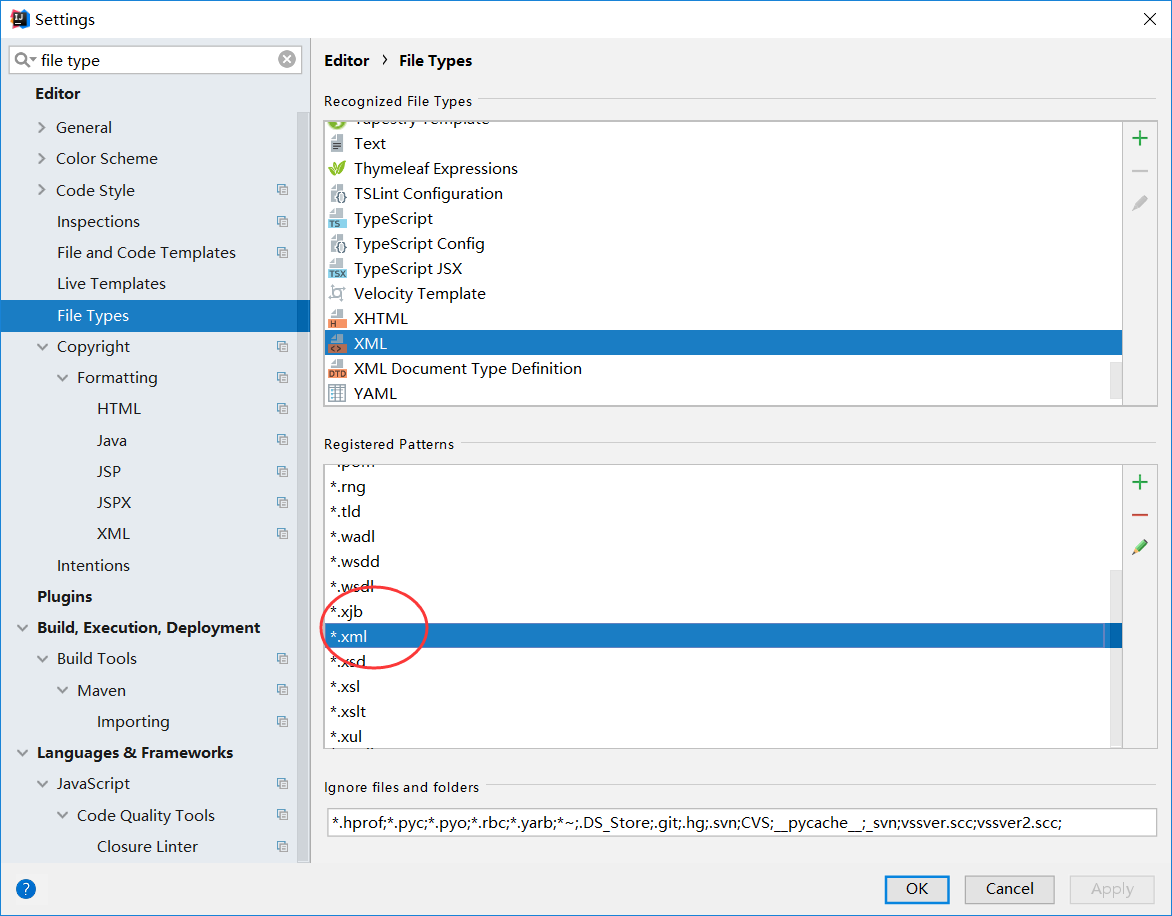Click the Ignore files and folders field

pos(741,823)
